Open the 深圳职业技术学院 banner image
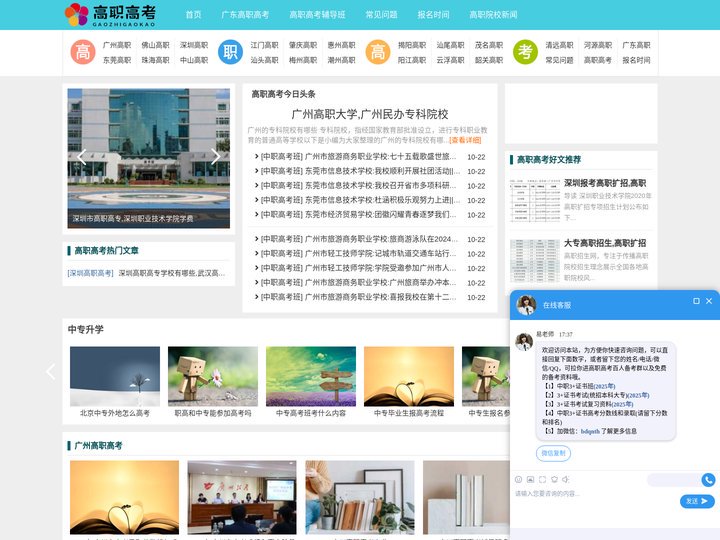This screenshot has height=540, width=720. [149, 158]
